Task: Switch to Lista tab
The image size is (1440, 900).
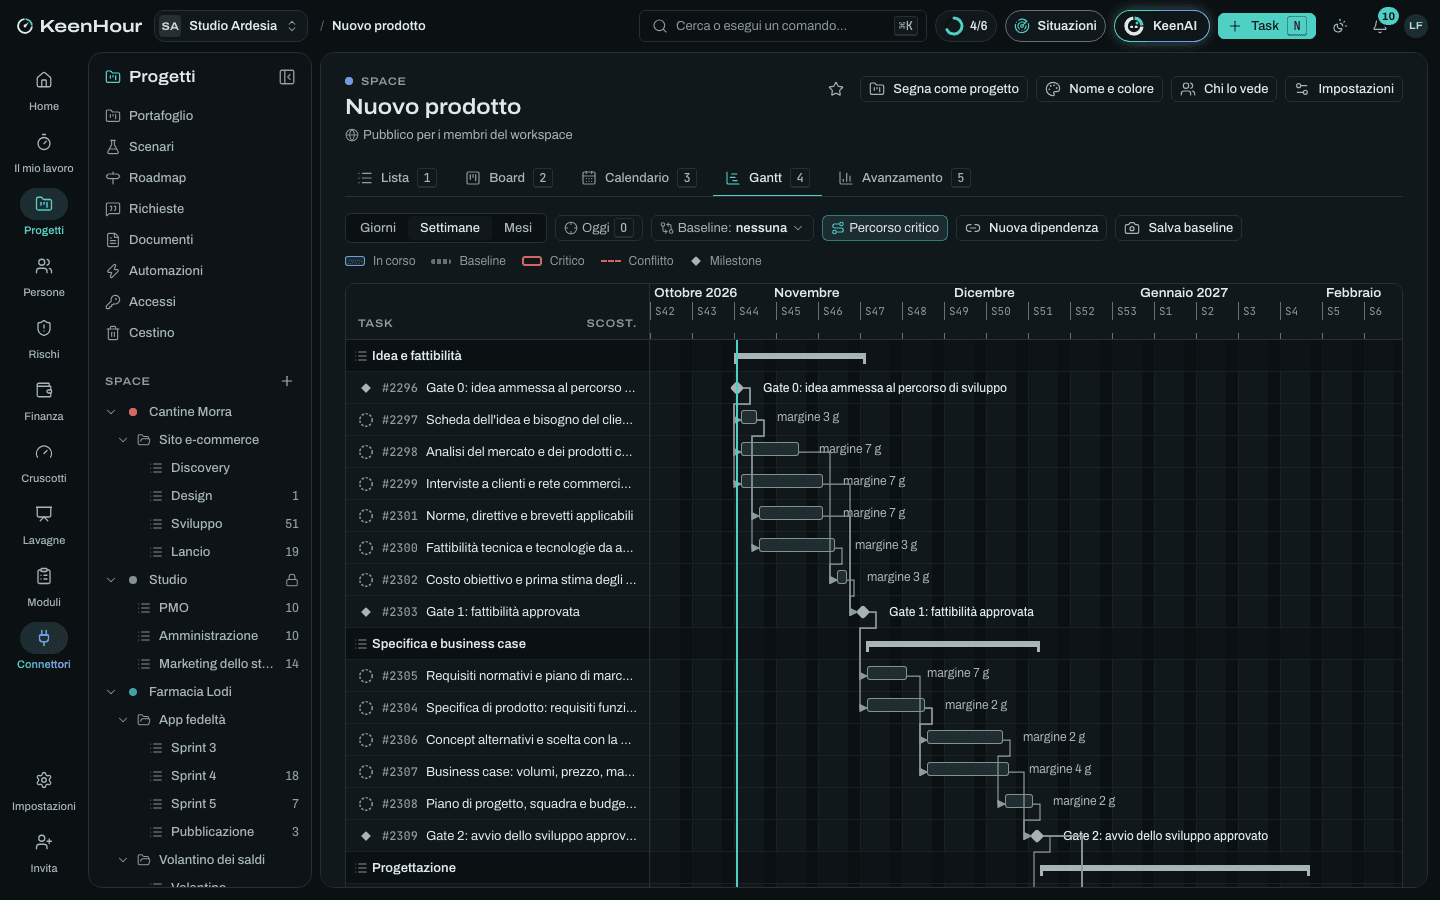Action: (x=396, y=178)
